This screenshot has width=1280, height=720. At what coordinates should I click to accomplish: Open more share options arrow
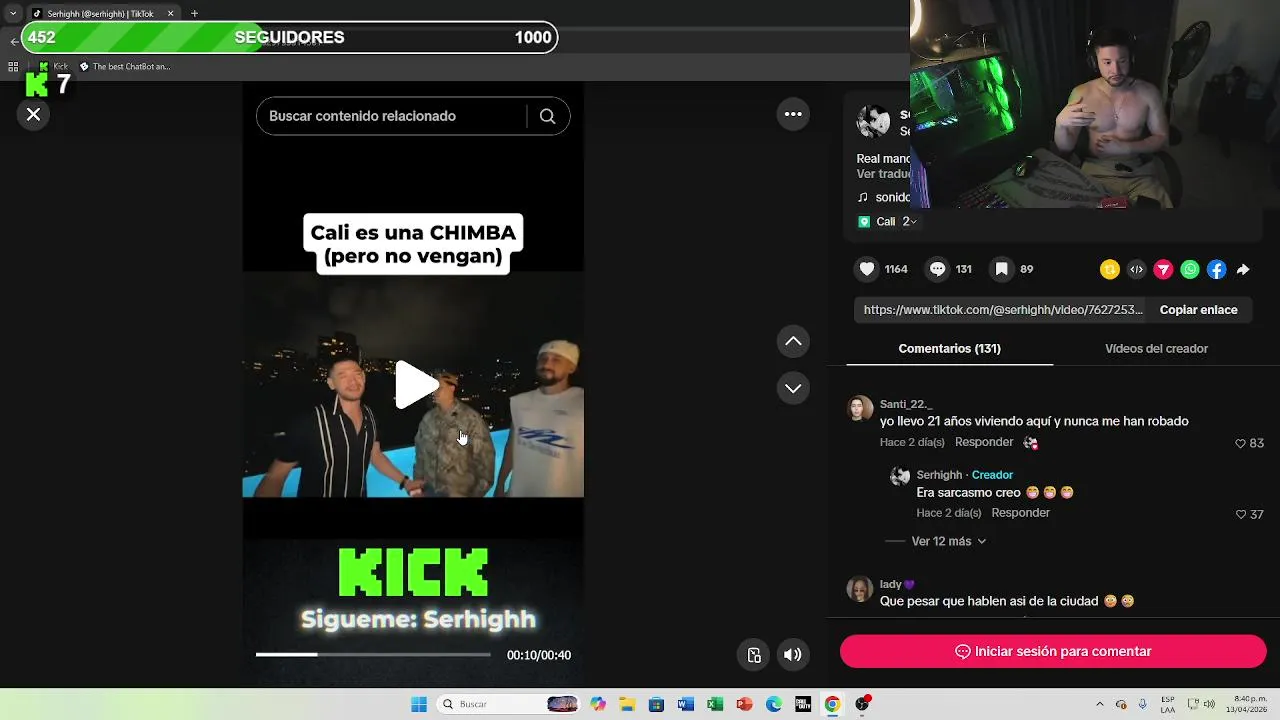[1243, 269]
